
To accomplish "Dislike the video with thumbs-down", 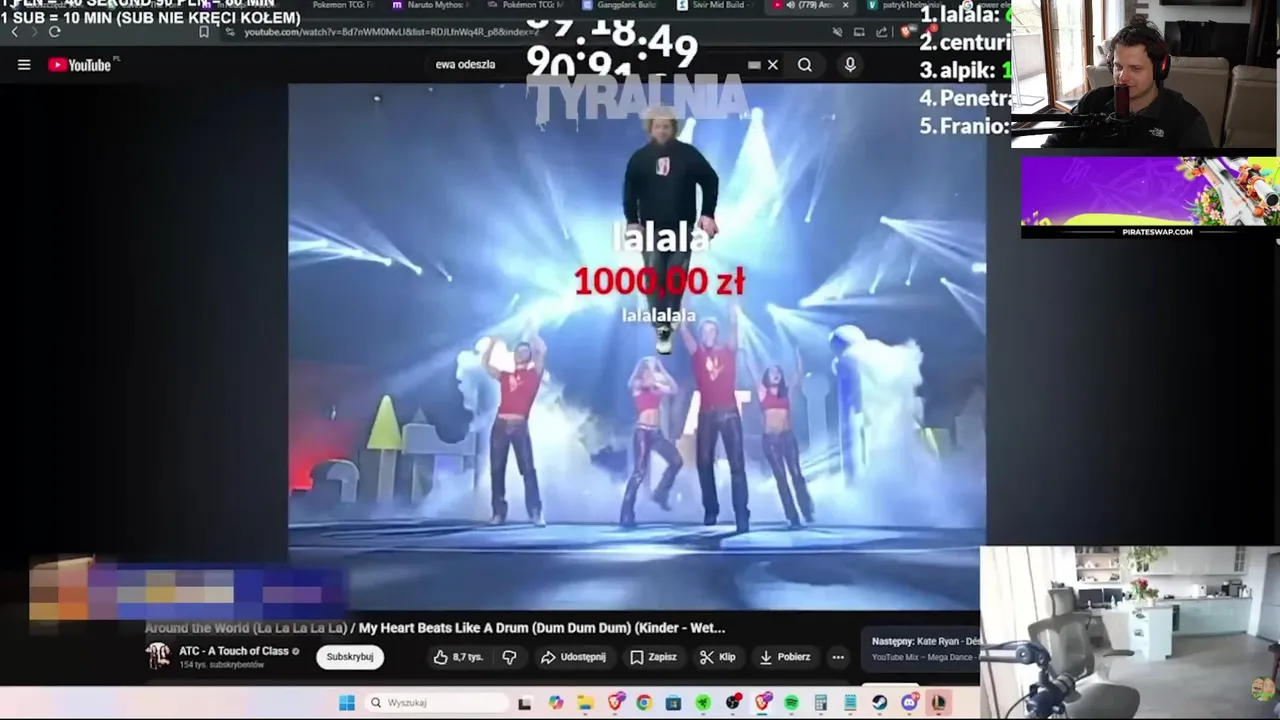I will pyautogui.click(x=509, y=657).
